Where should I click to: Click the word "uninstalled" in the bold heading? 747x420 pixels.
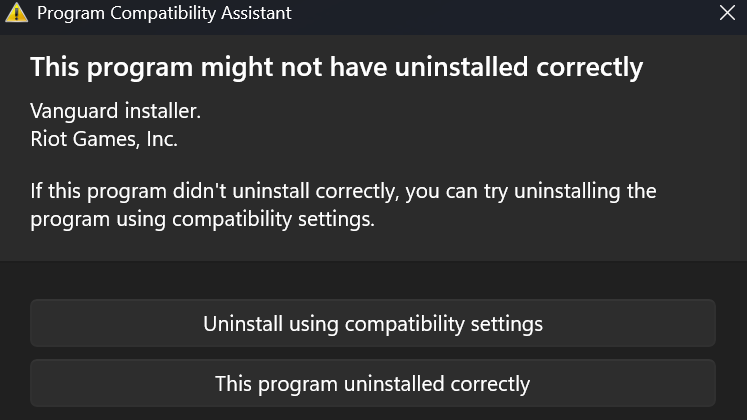click(461, 67)
